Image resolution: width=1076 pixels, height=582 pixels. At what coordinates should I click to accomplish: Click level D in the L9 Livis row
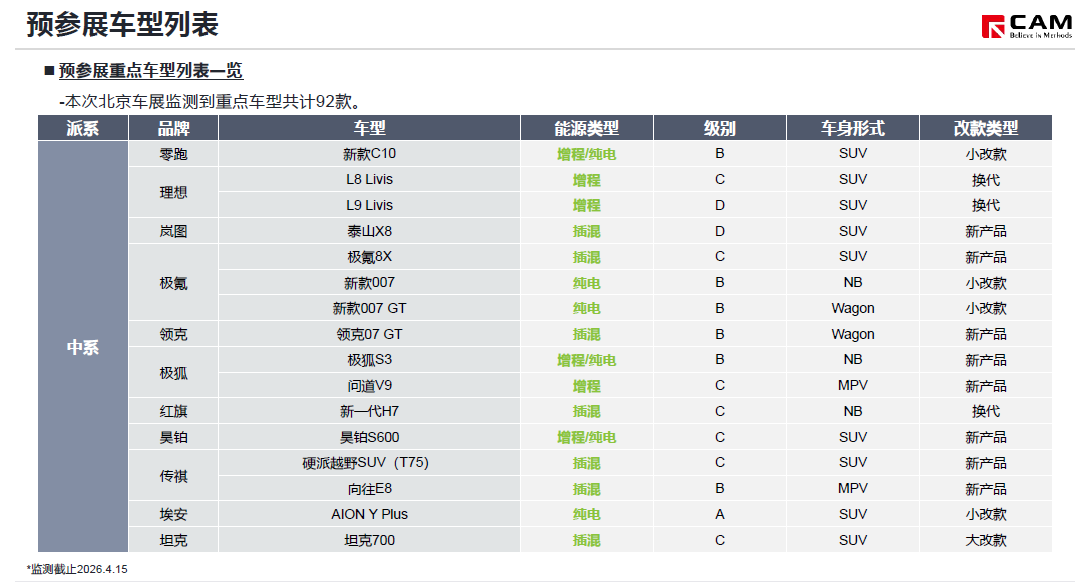(719, 205)
